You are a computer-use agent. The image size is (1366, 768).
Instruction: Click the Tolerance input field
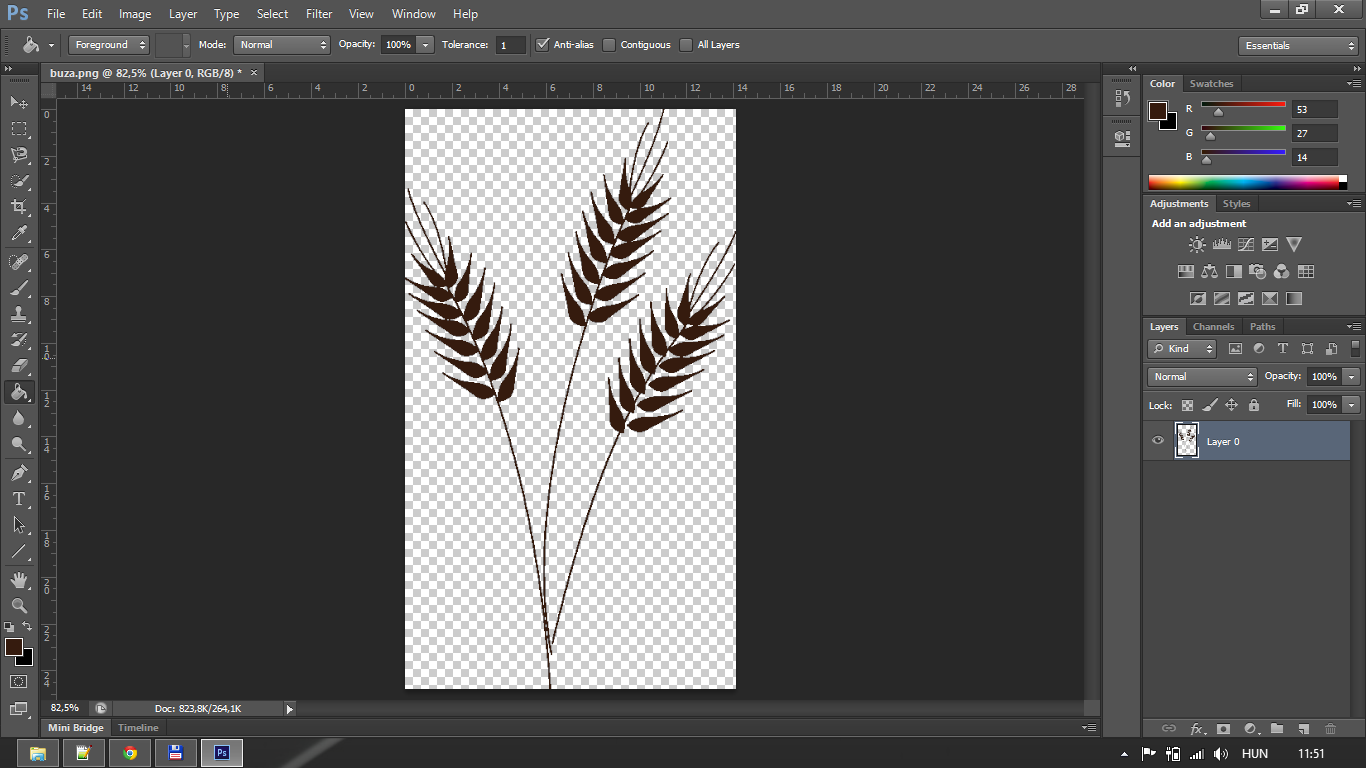(510, 45)
